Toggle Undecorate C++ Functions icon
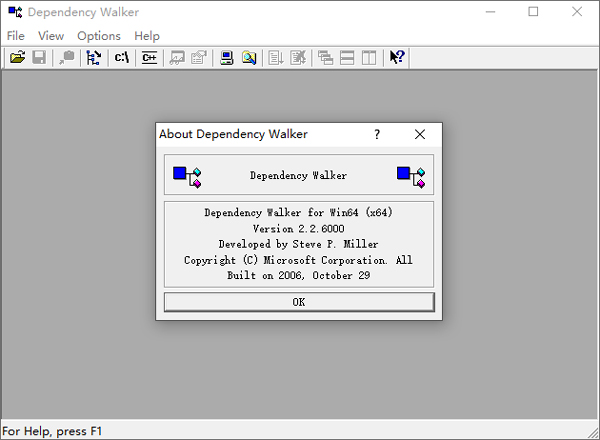The height and width of the screenshot is (440, 600). coord(149,58)
